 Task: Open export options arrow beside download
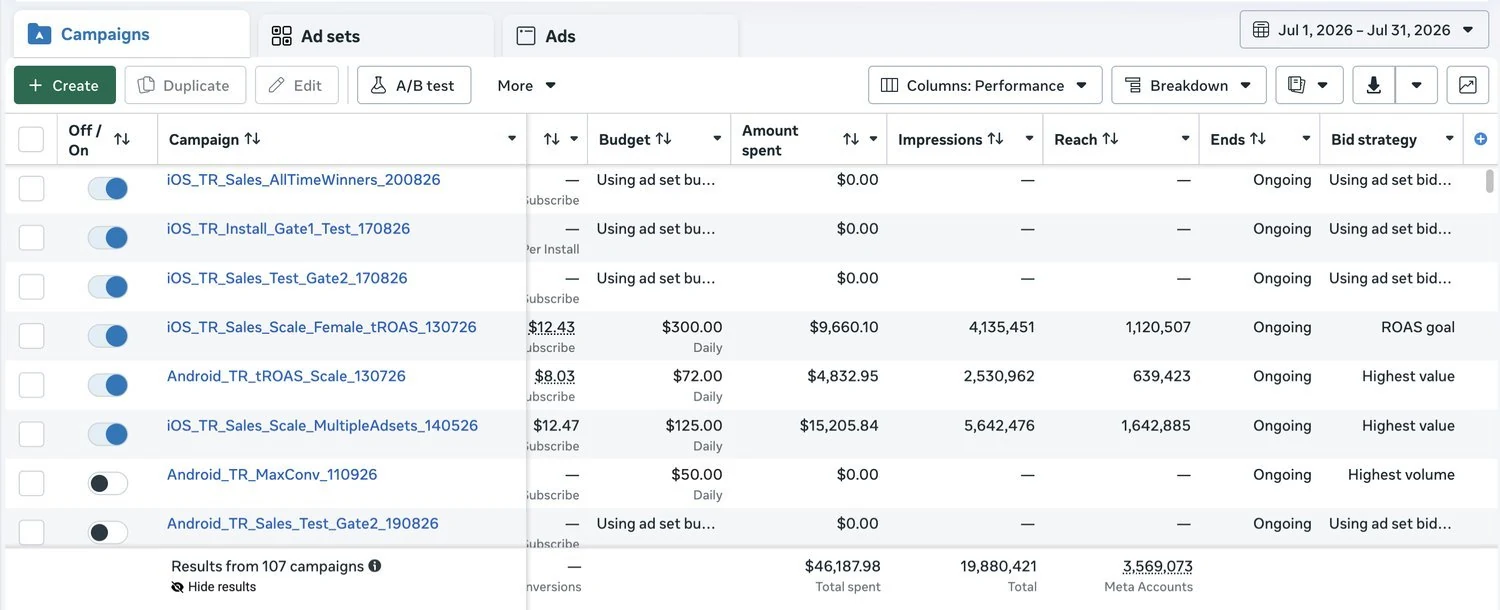click(1416, 85)
